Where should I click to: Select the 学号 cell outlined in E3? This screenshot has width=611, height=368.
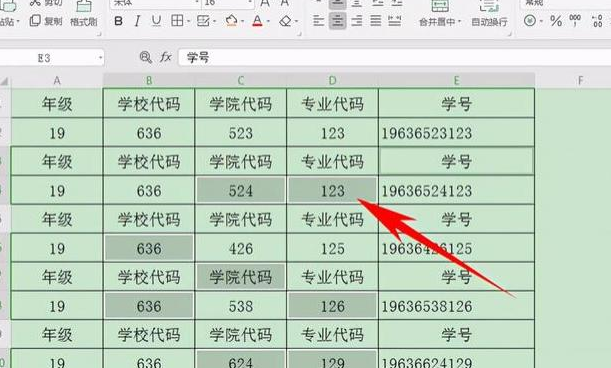point(456,161)
